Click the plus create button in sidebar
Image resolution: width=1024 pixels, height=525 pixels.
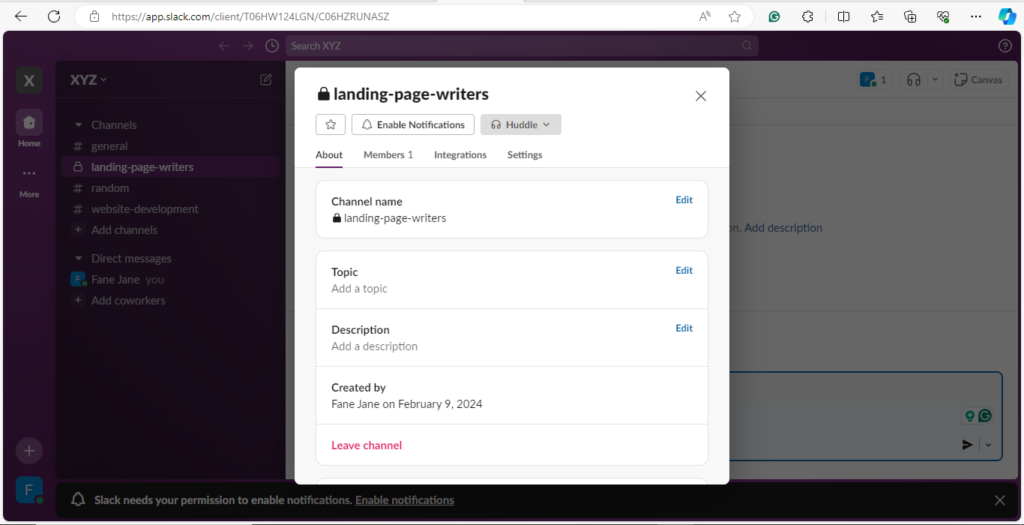pos(29,451)
